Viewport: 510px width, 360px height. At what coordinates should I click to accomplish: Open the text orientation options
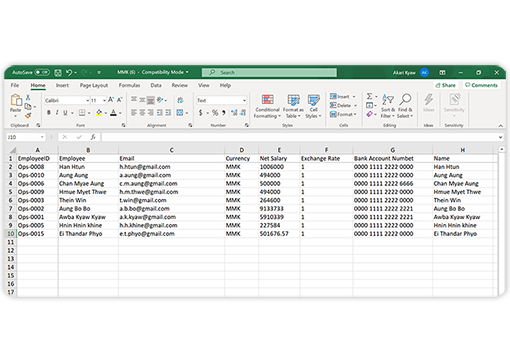(x=161, y=100)
